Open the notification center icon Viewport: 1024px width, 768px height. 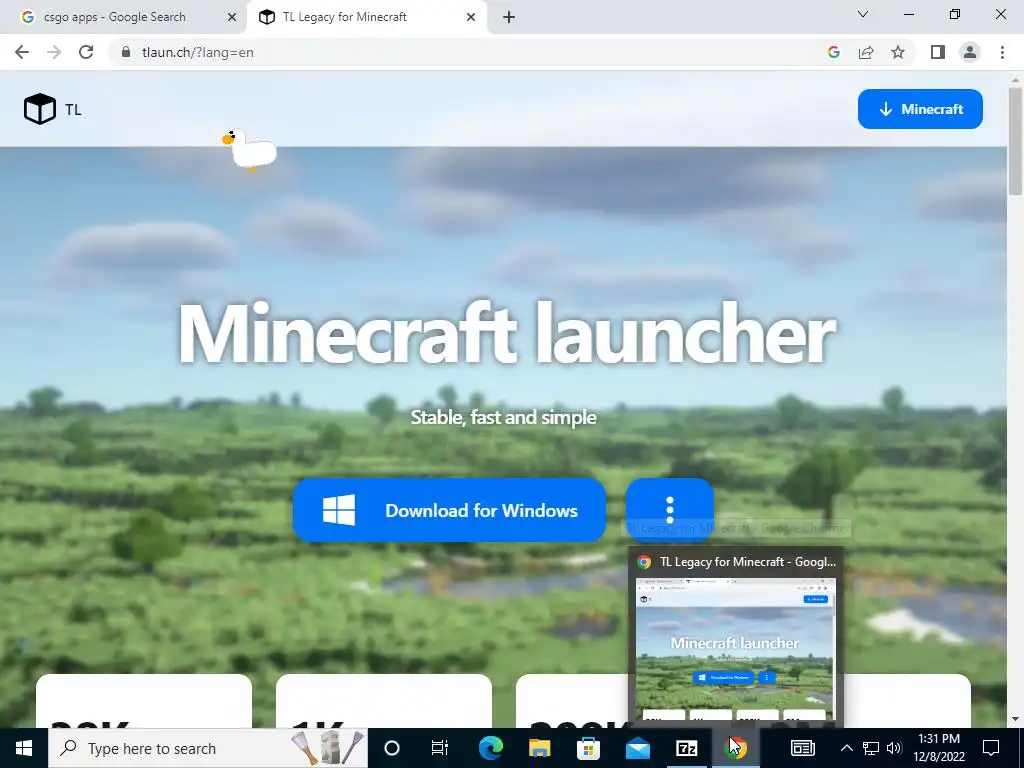click(x=991, y=748)
